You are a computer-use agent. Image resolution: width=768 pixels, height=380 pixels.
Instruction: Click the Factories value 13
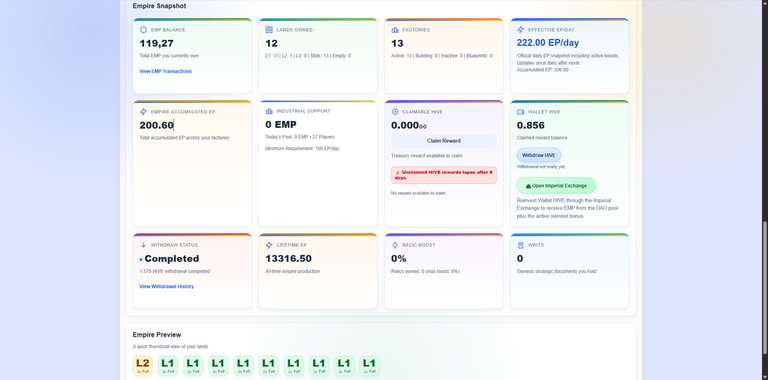(397, 44)
